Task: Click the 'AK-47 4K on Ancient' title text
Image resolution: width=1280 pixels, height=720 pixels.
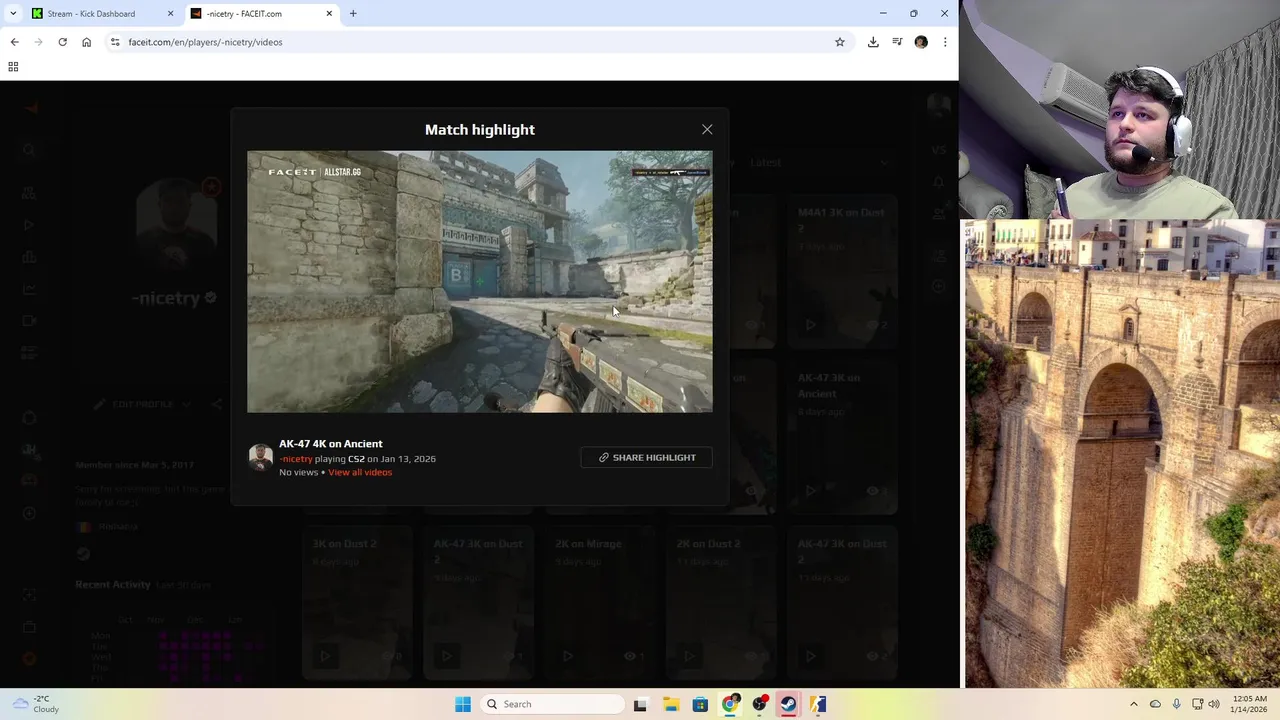Action: (x=330, y=444)
